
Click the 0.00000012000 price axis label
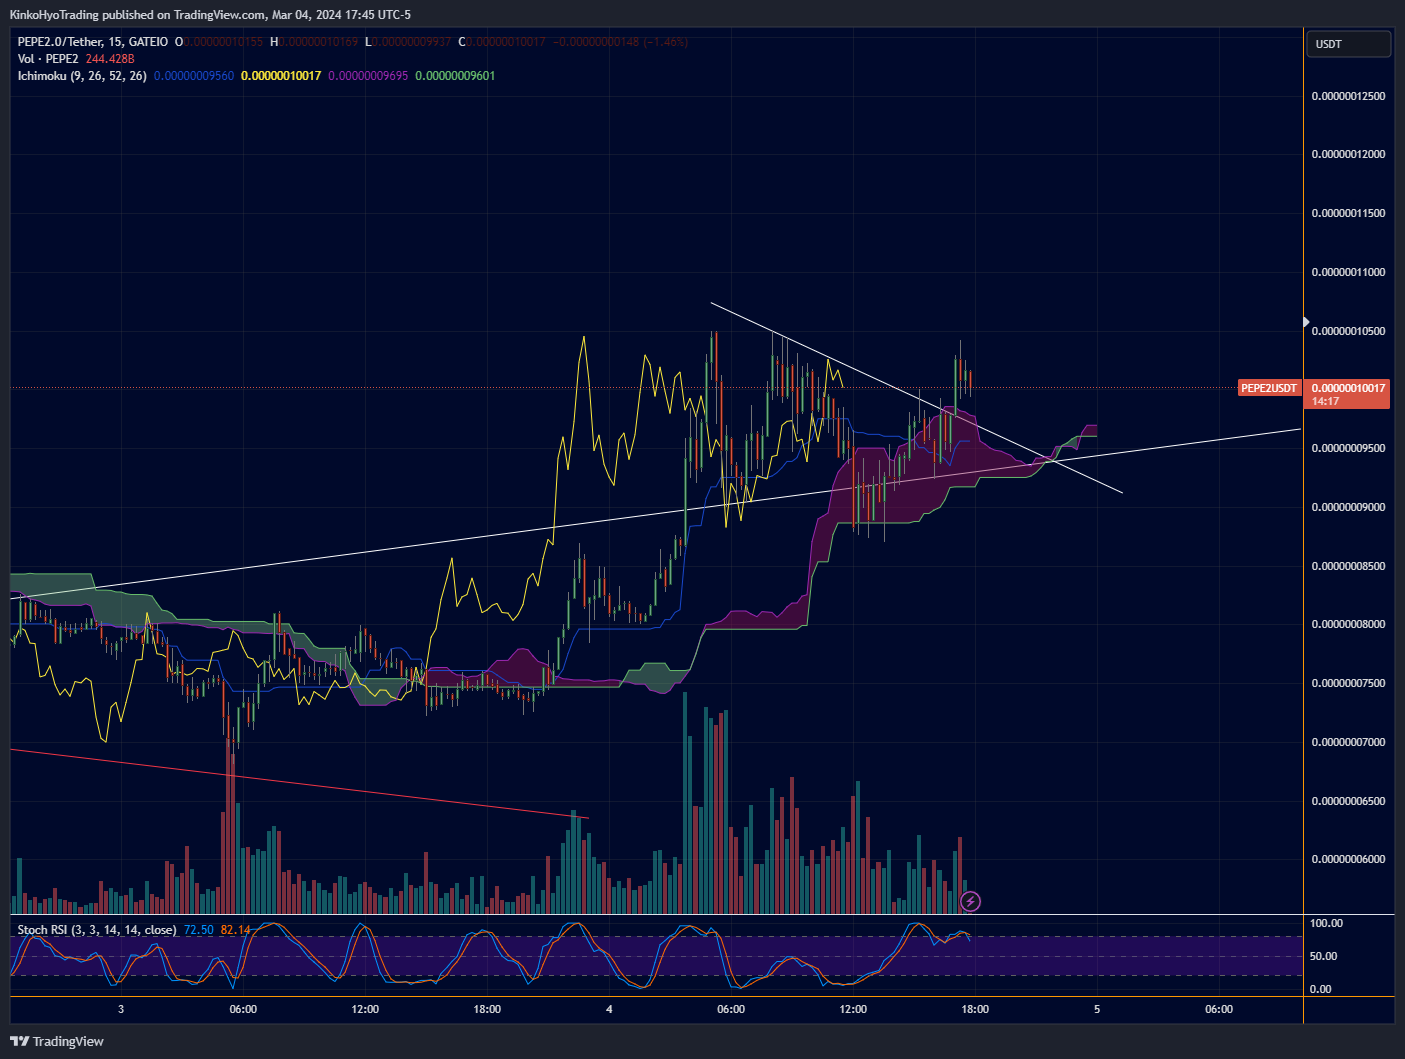[x=1348, y=155]
